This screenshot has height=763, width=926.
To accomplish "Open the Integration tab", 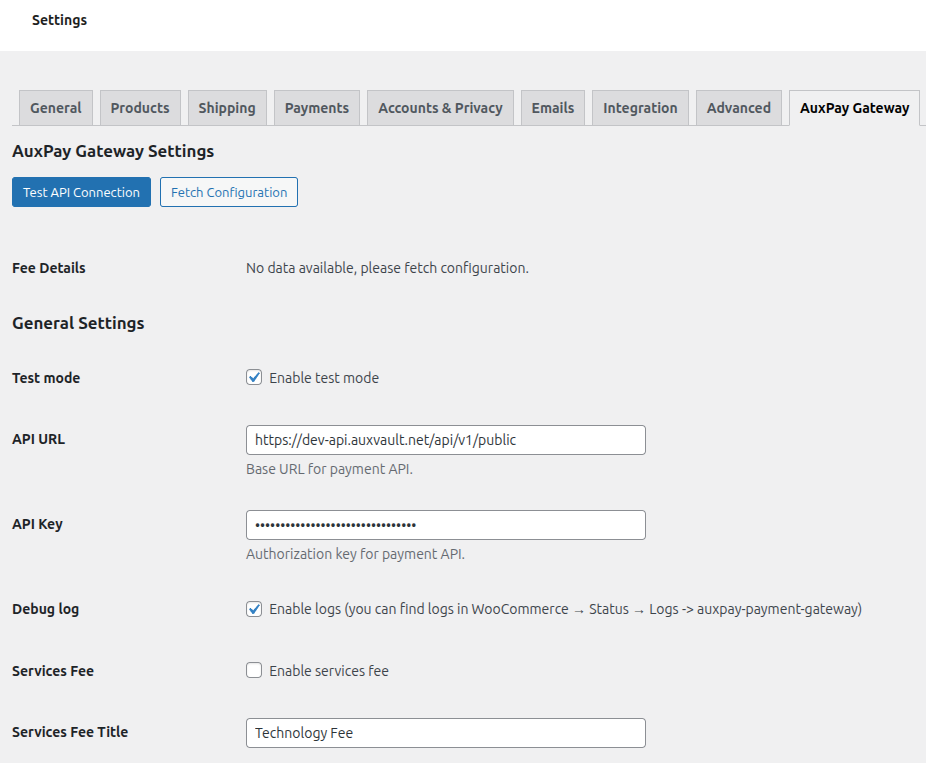I will click(x=640, y=107).
